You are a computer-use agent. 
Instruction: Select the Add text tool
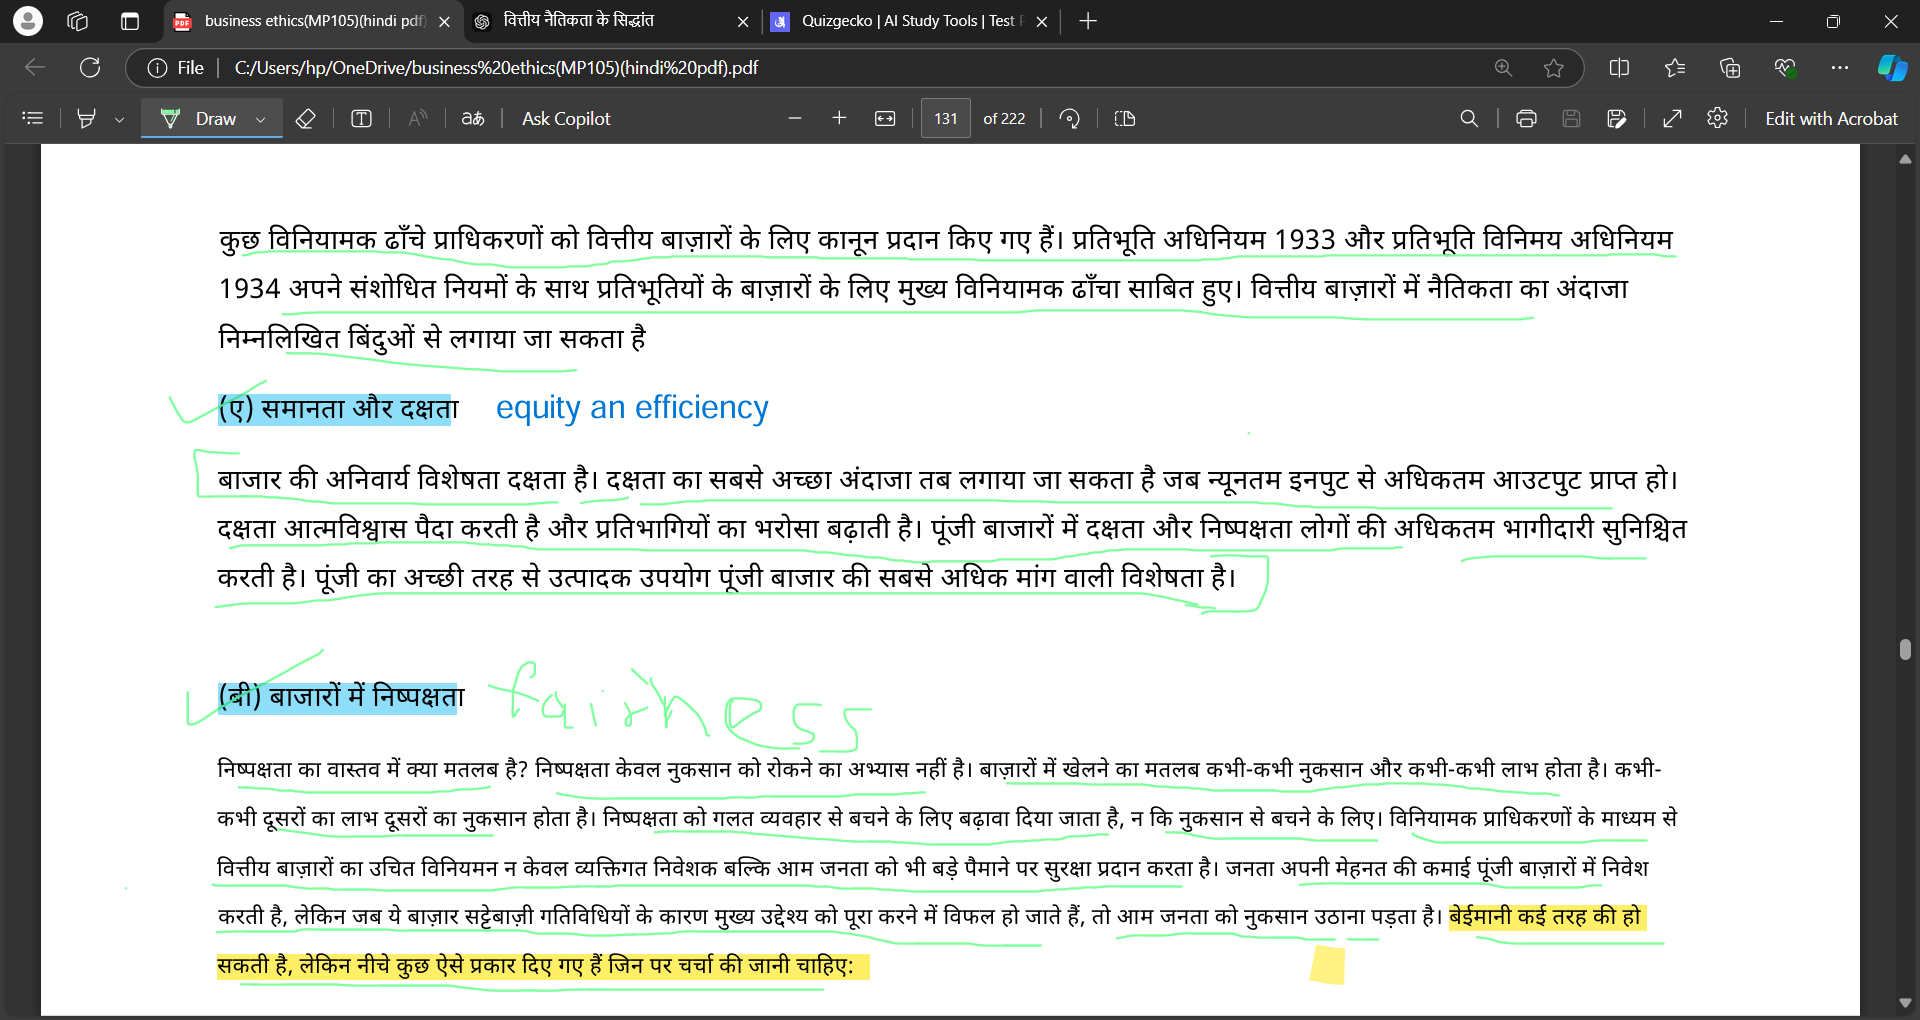tap(362, 118)
